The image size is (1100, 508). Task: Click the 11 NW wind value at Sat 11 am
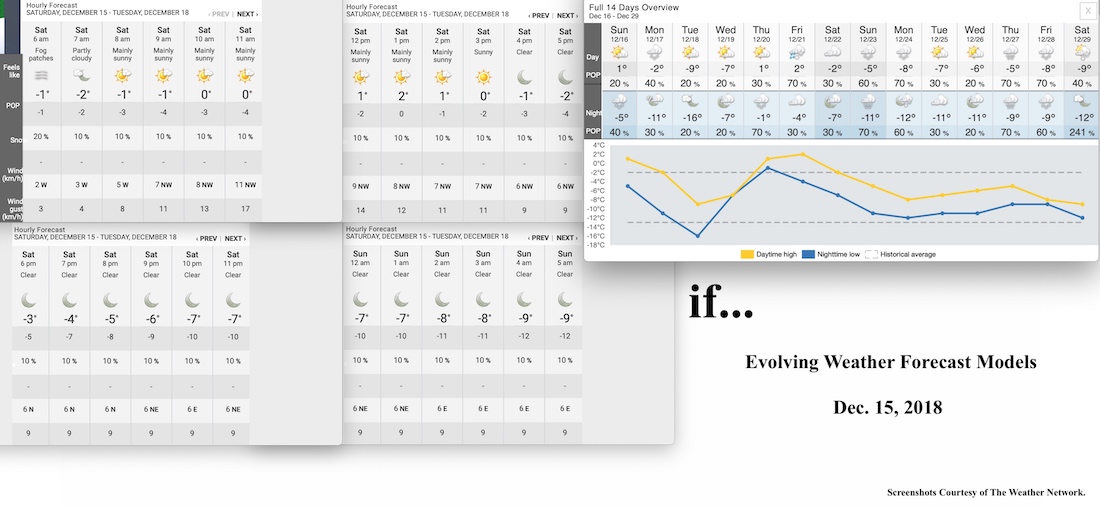tap(245, 185)
